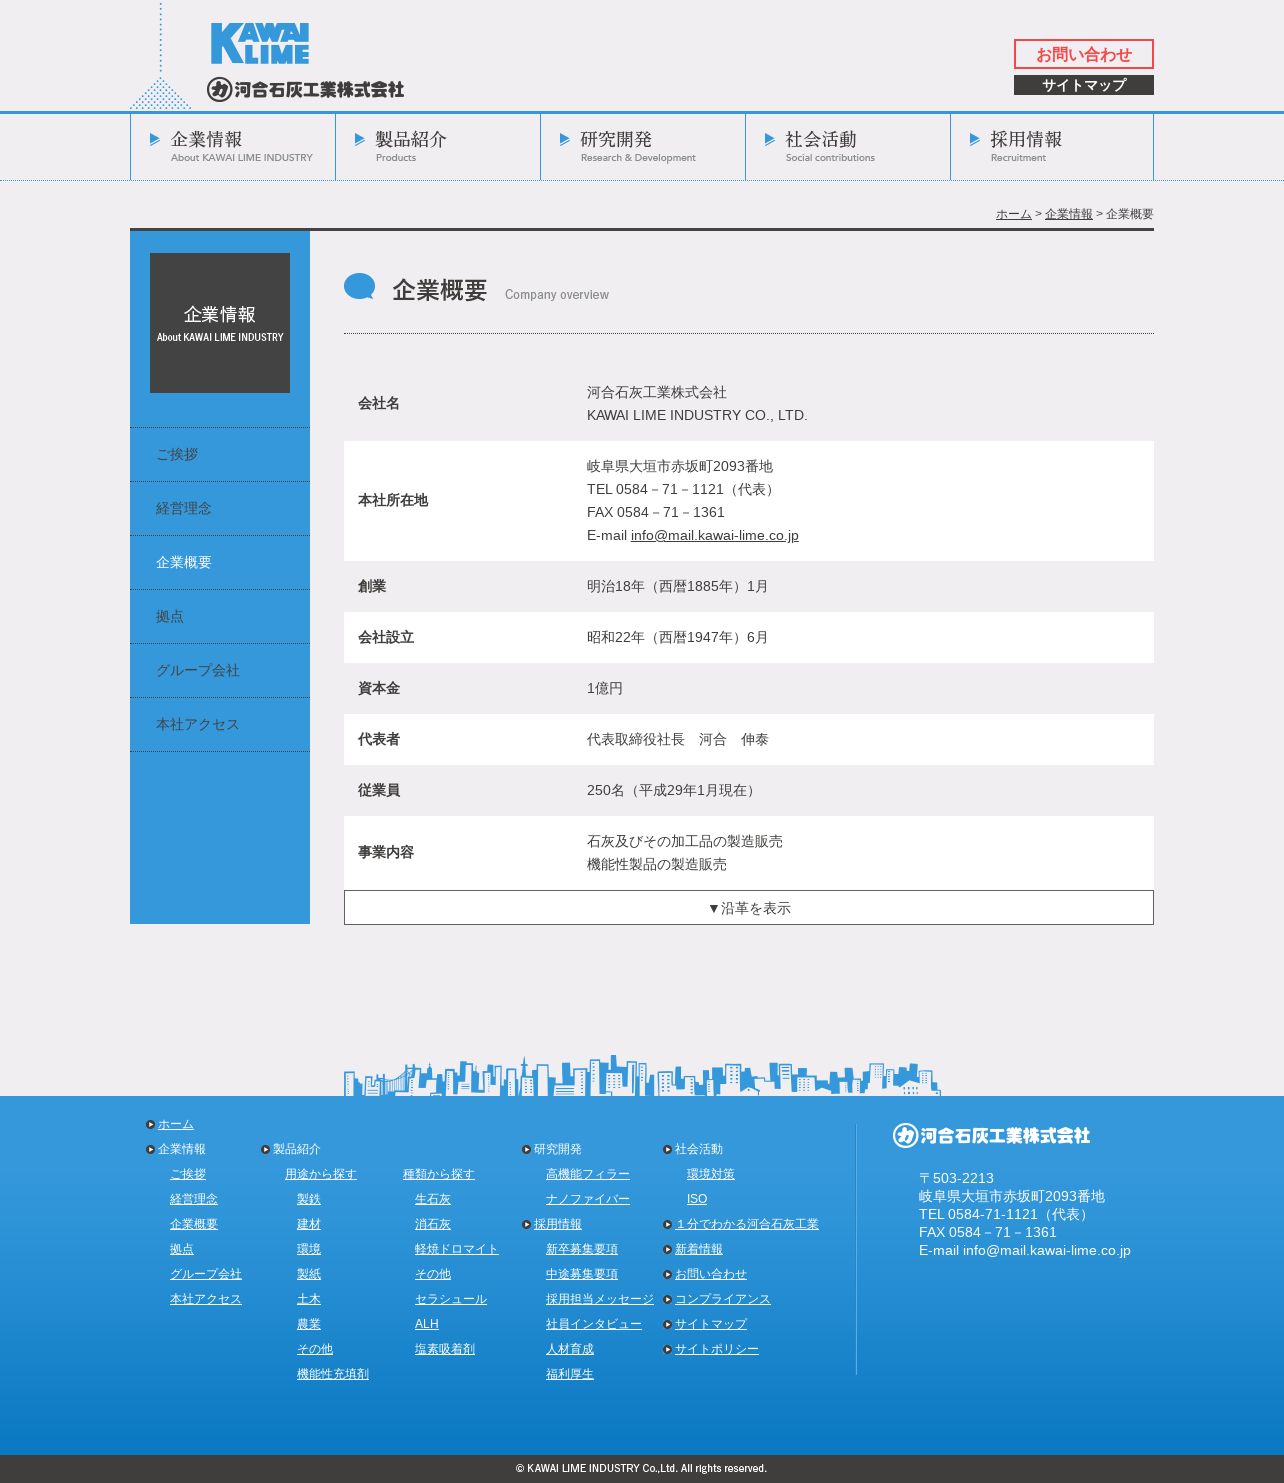Click footer 新卒募集要項 link
The height and width of the screenshot is (1483, 1284).
582,1249
